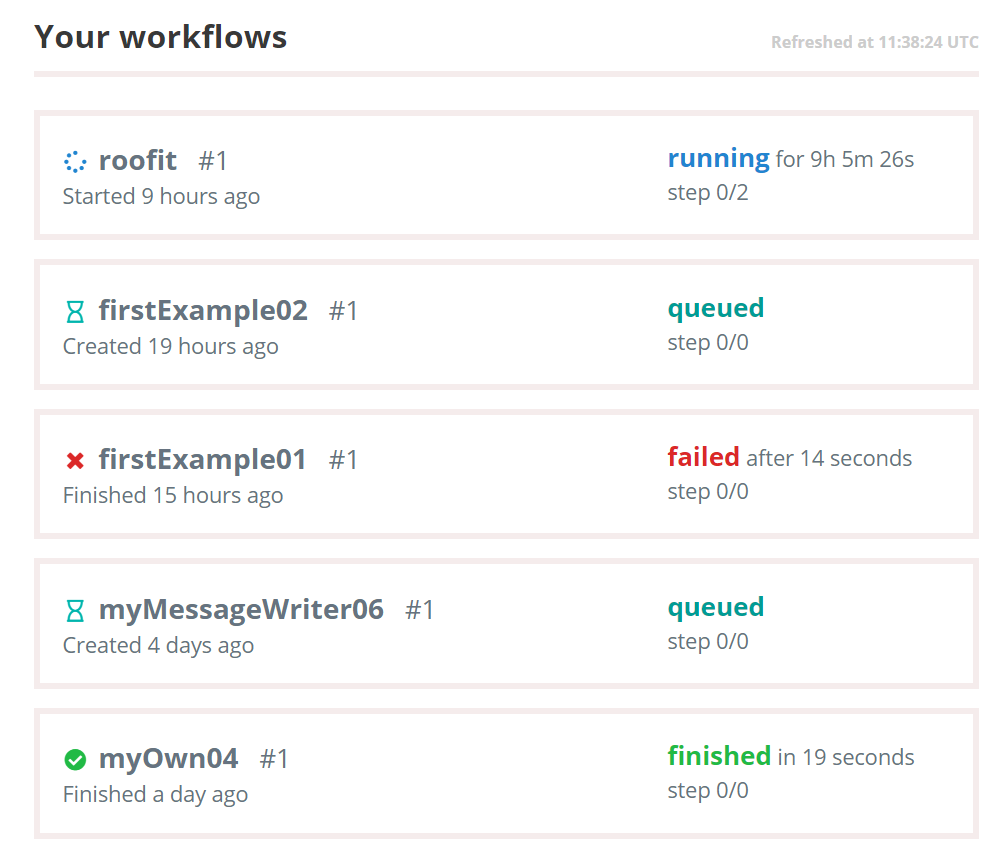The width and height of the screenshot is (1005, 856).
Task: Click the step 0/2 progress text
Action: click(708, 192)
